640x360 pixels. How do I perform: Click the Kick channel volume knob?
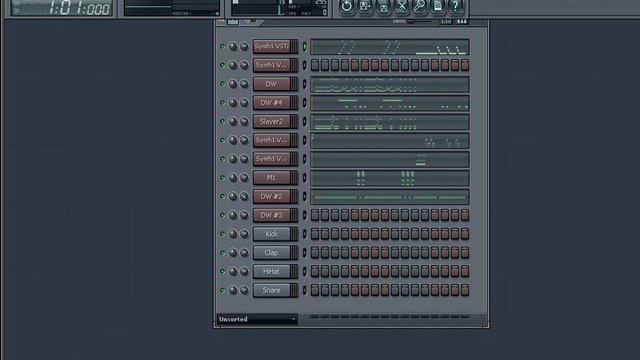(244, 234)
